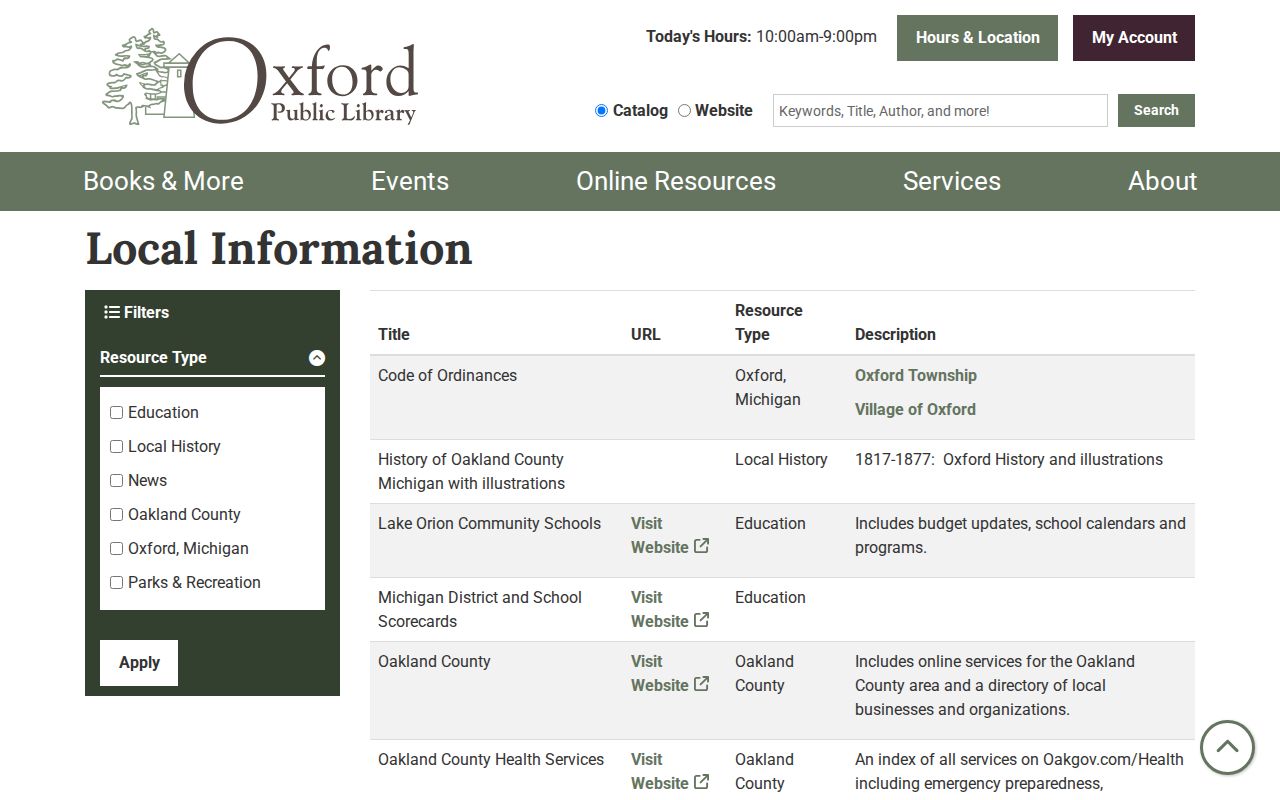This screenshot has height=800, width=1280.
Task: Tick the Parks & Recreation checkbox
Action: click(116, 583)
